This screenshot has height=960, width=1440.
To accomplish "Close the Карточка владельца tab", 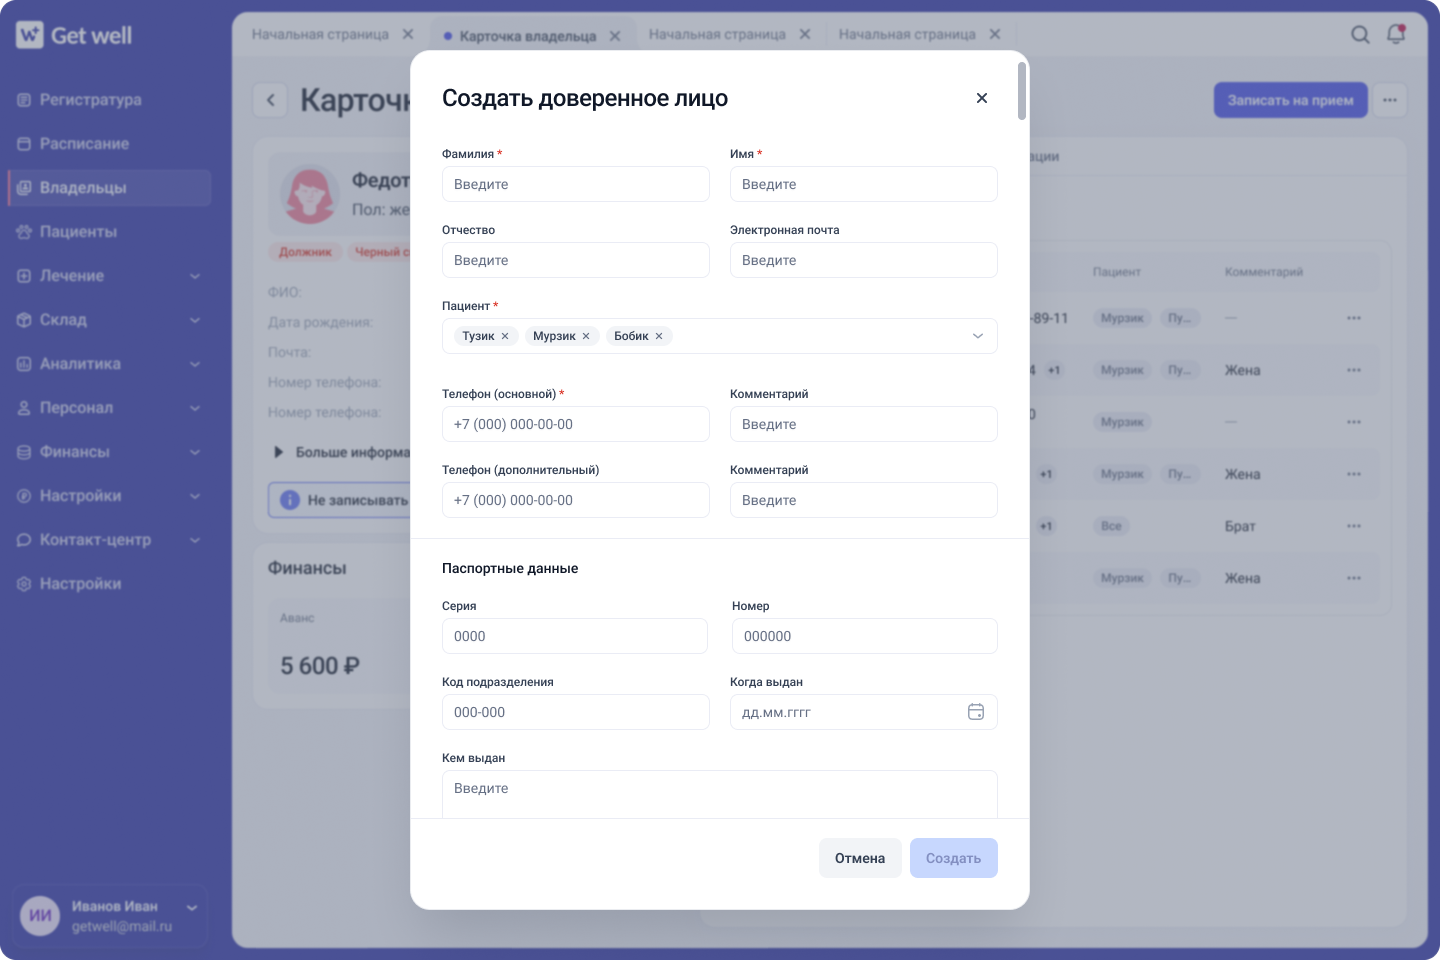I will pyautogui.click(x=615, y=36).
